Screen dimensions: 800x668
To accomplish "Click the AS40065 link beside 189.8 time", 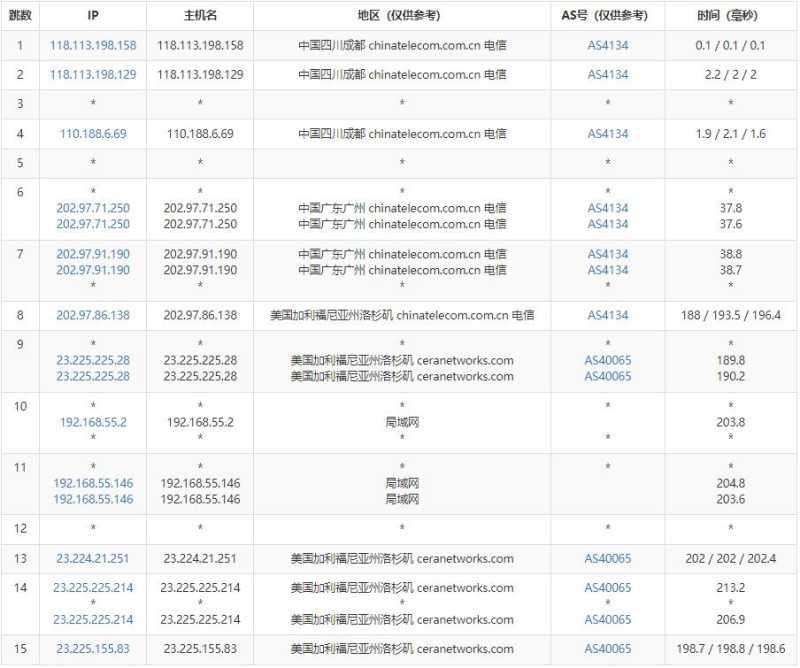I will coord(608,360).
